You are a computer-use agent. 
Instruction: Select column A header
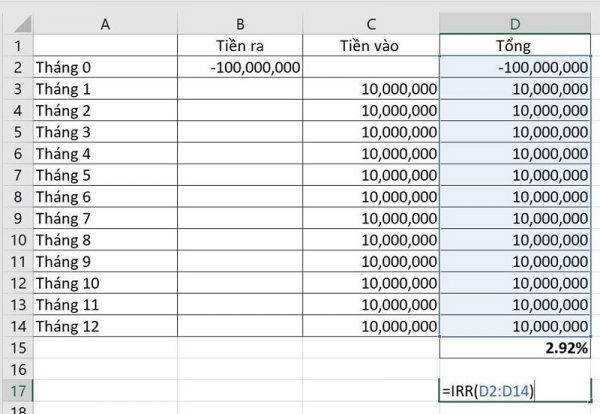point(105,24)
